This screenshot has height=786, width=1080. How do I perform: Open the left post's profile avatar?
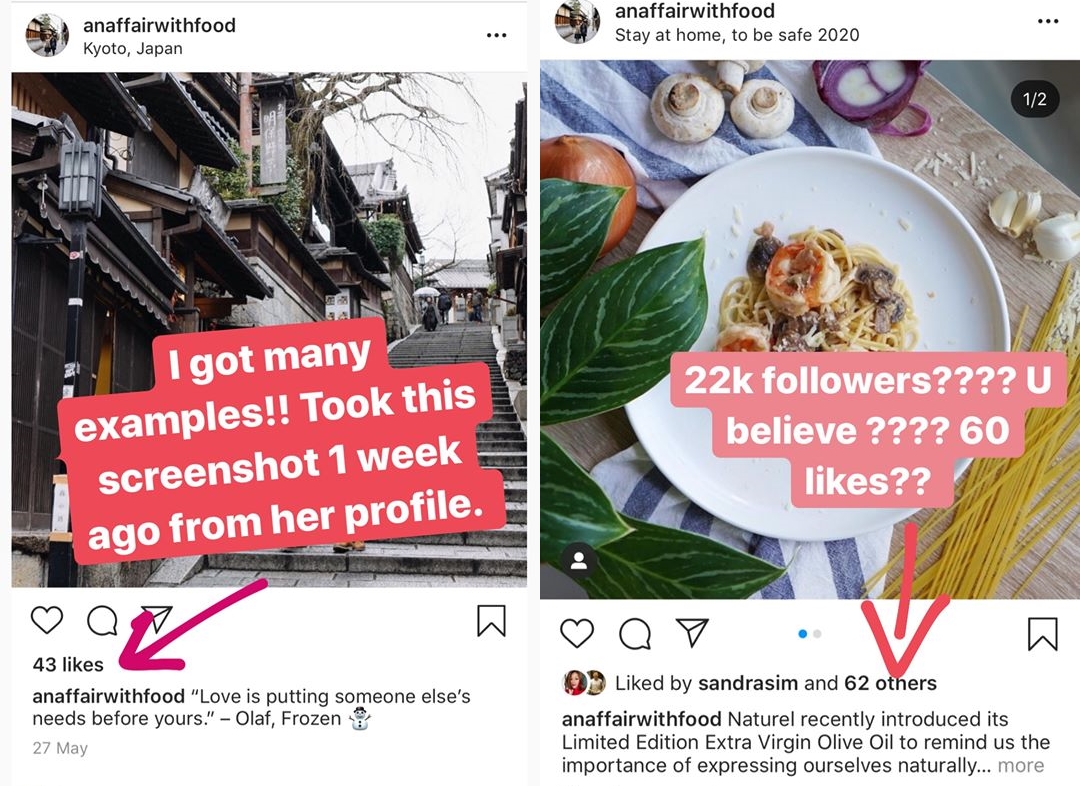pos(47,35)
